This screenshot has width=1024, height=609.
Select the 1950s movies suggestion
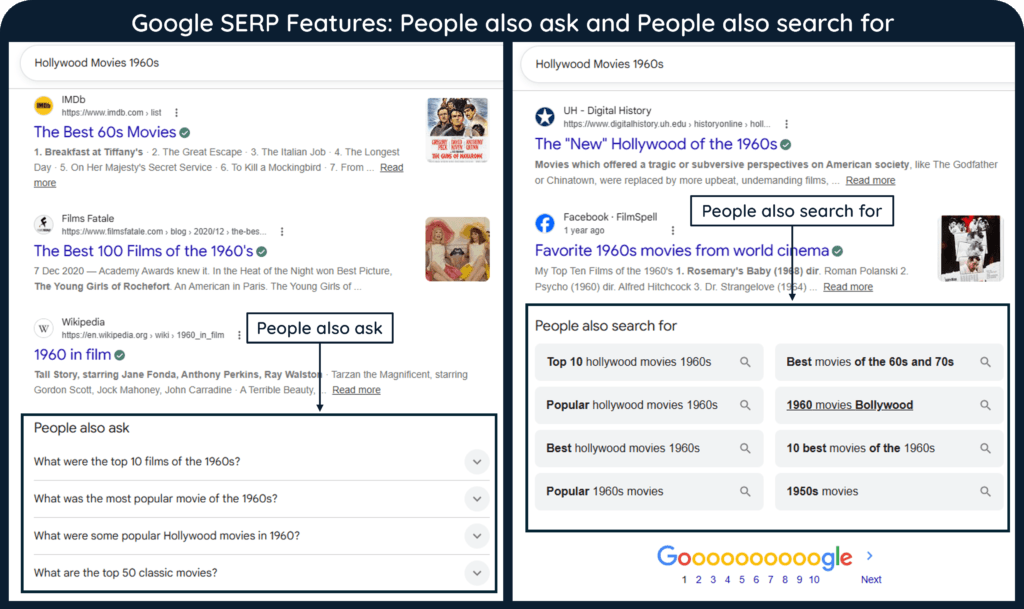point(889,492)
